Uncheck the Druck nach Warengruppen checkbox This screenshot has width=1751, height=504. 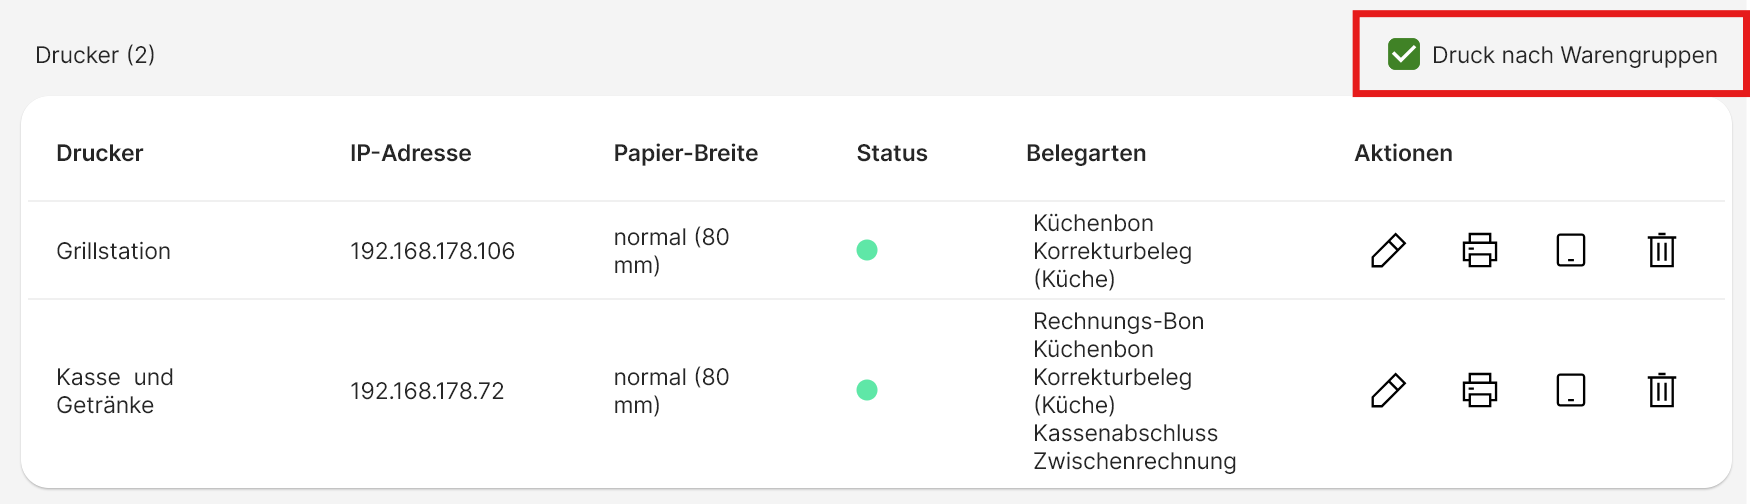coord(1404,55)
